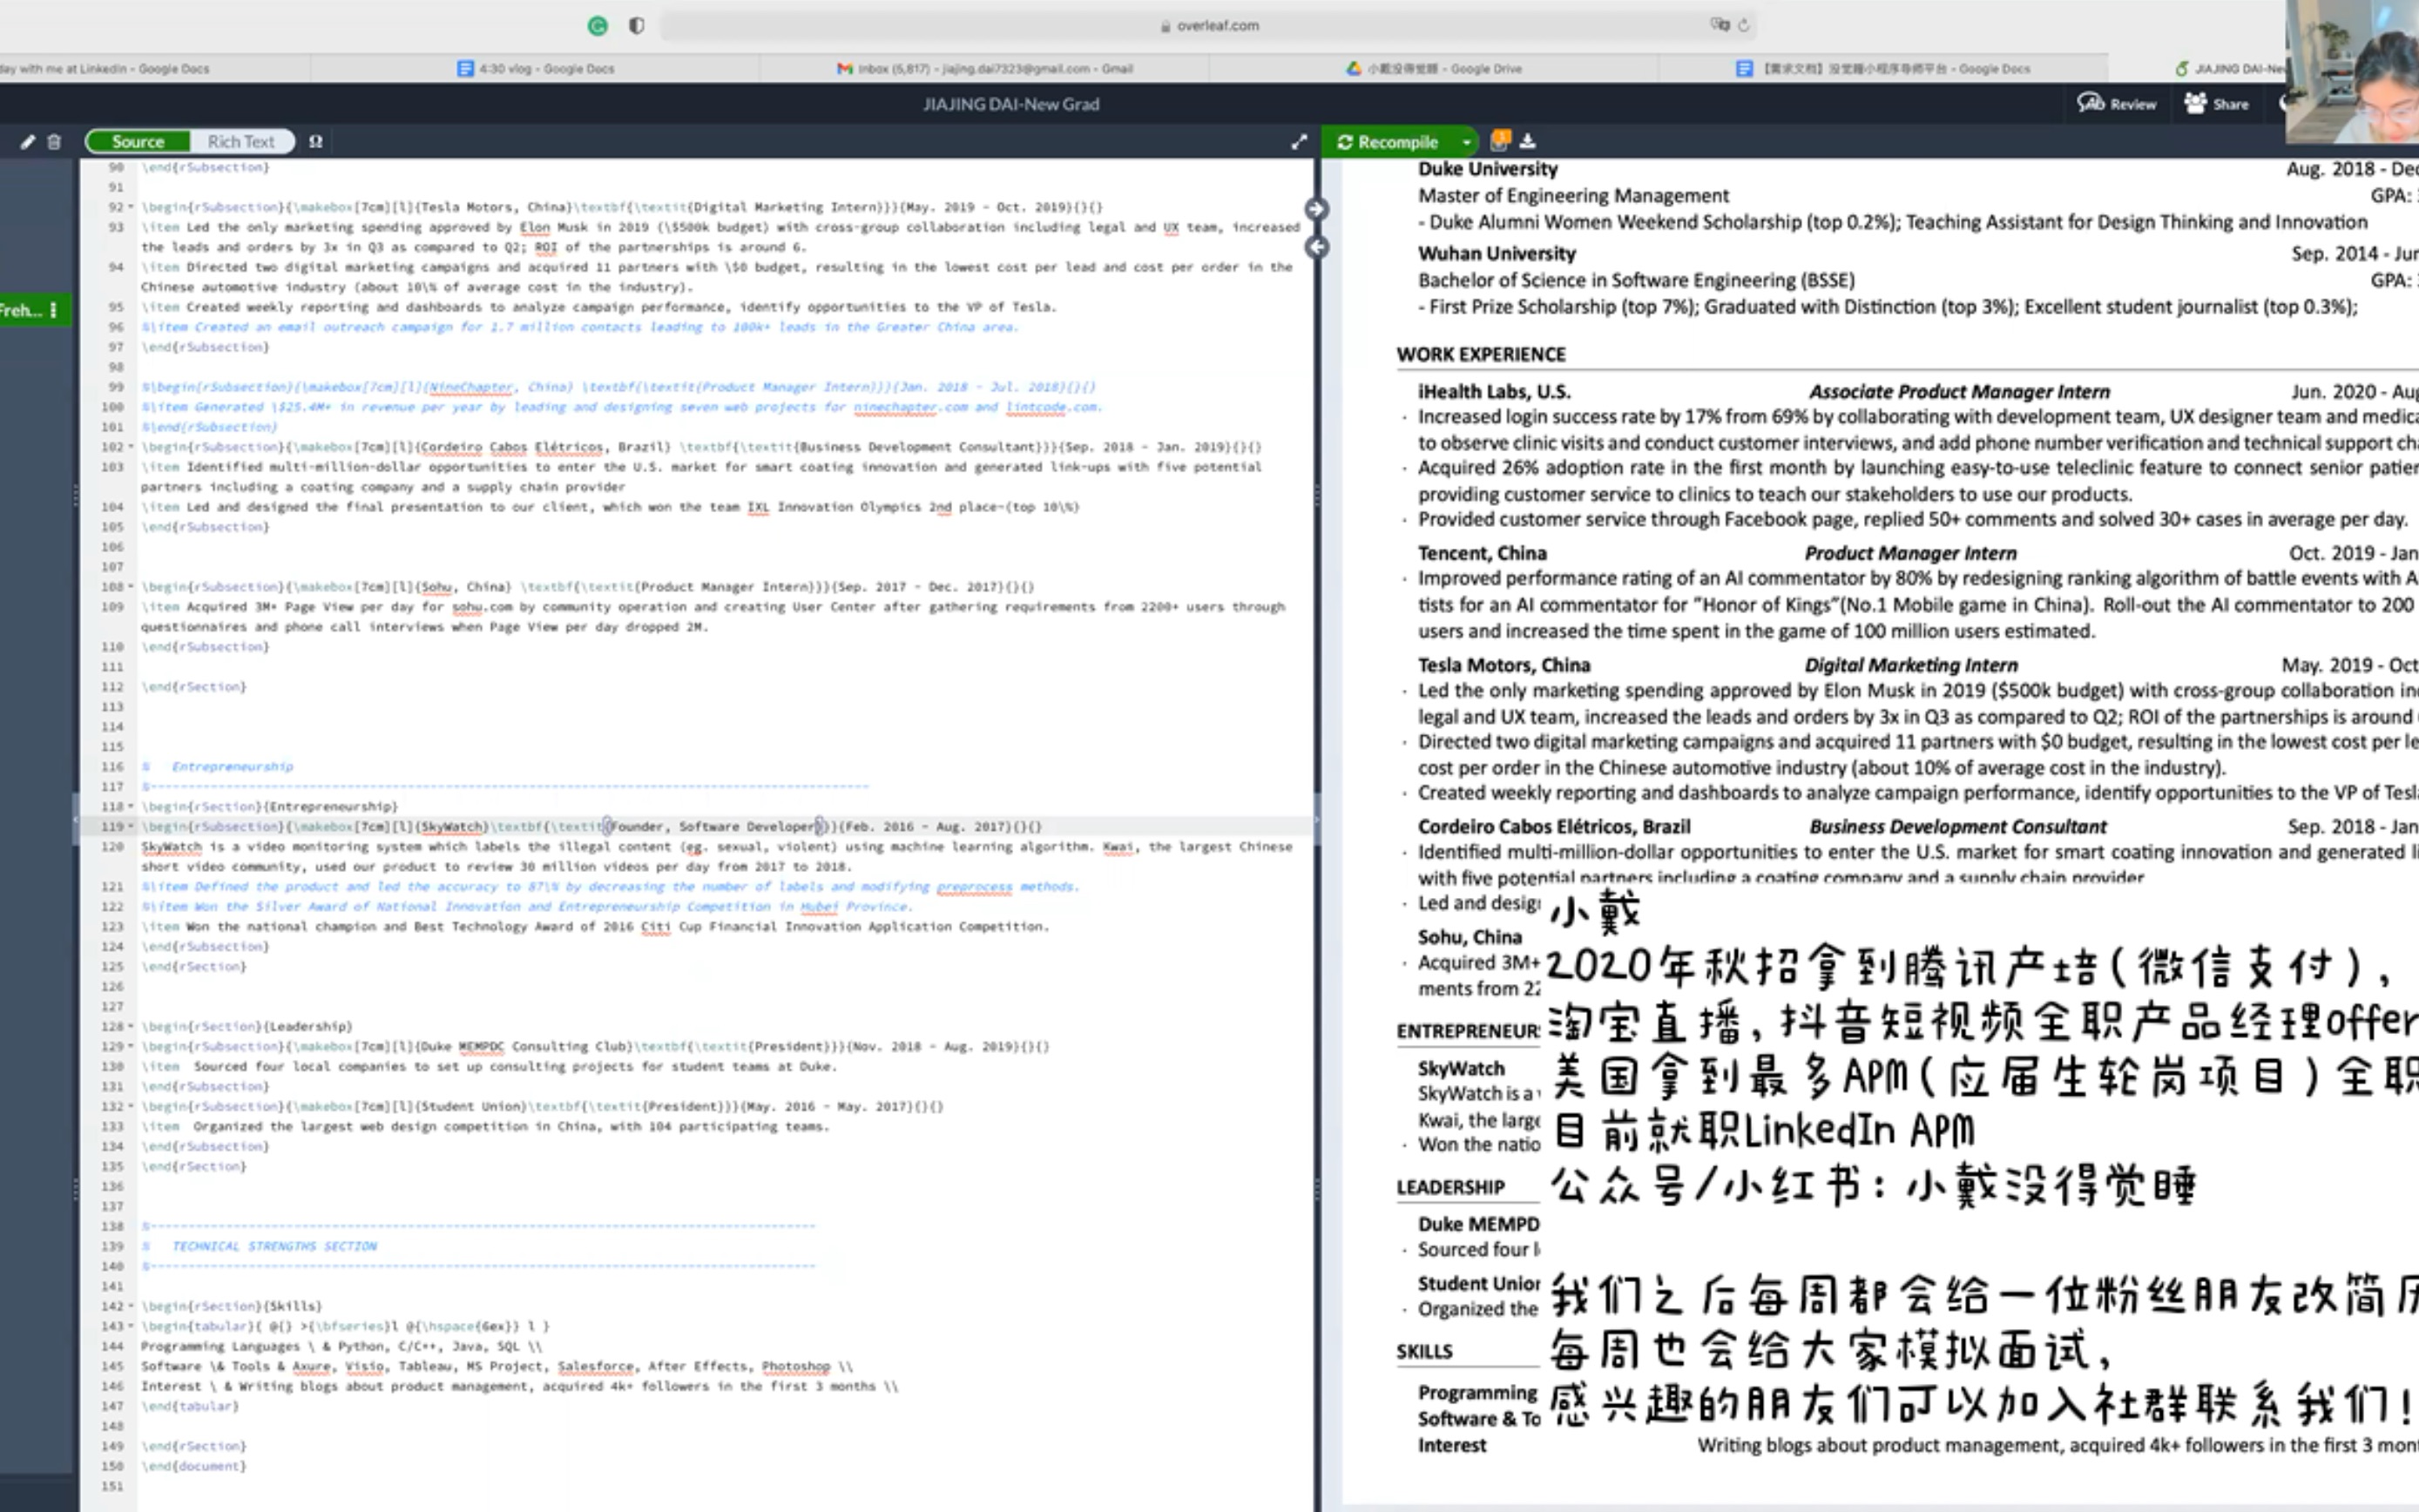The width and height of the screenshot is (2419, 1512).
Task: Collapse the code fold arrow at line 119
Action: [x=131, y=827]
